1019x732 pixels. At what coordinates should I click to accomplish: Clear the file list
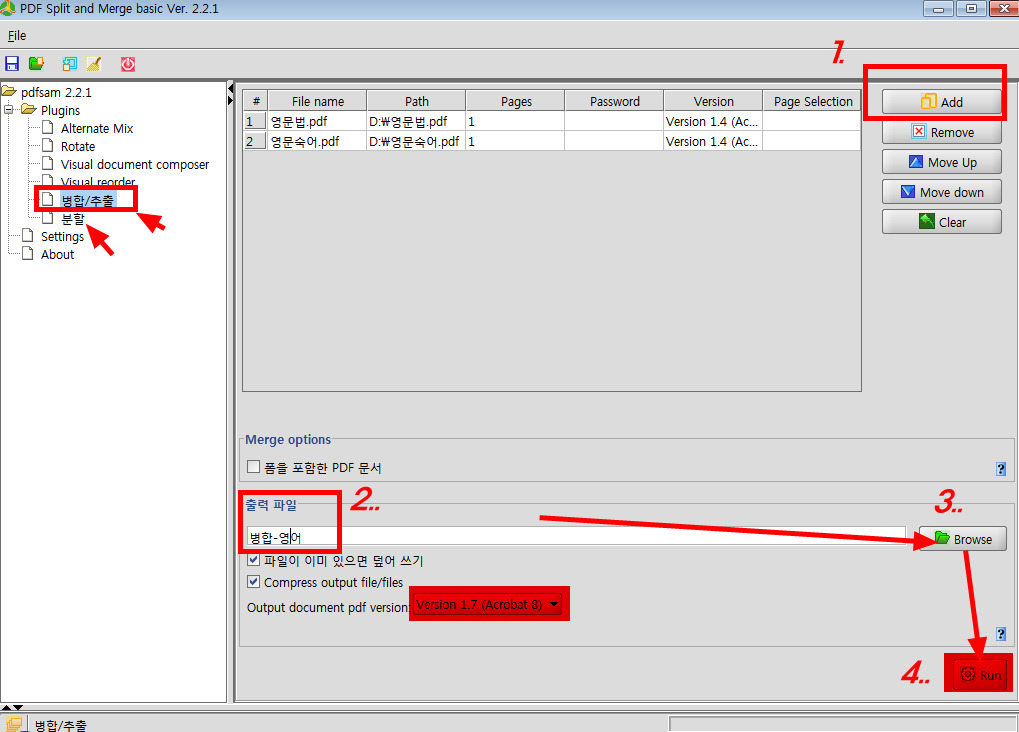tap(941, 222)
